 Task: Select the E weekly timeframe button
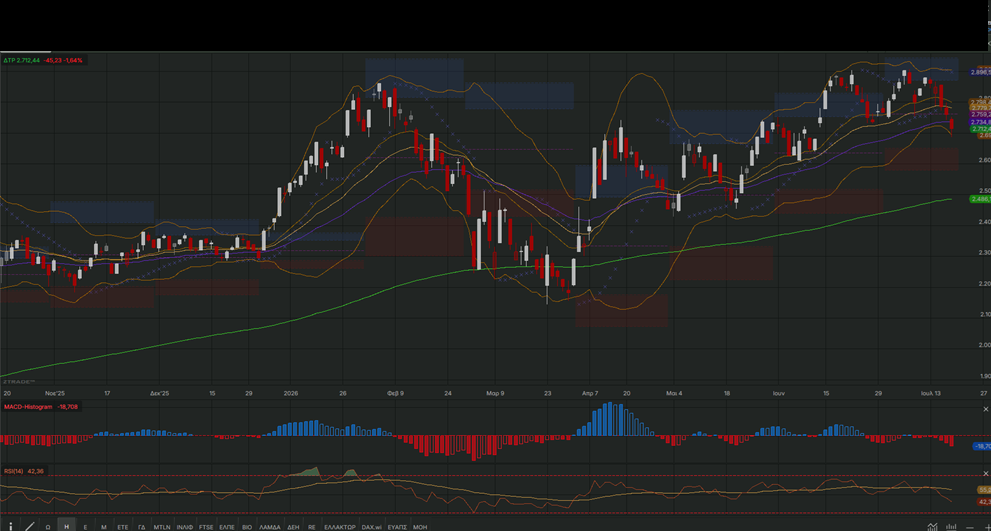[85, 527]
